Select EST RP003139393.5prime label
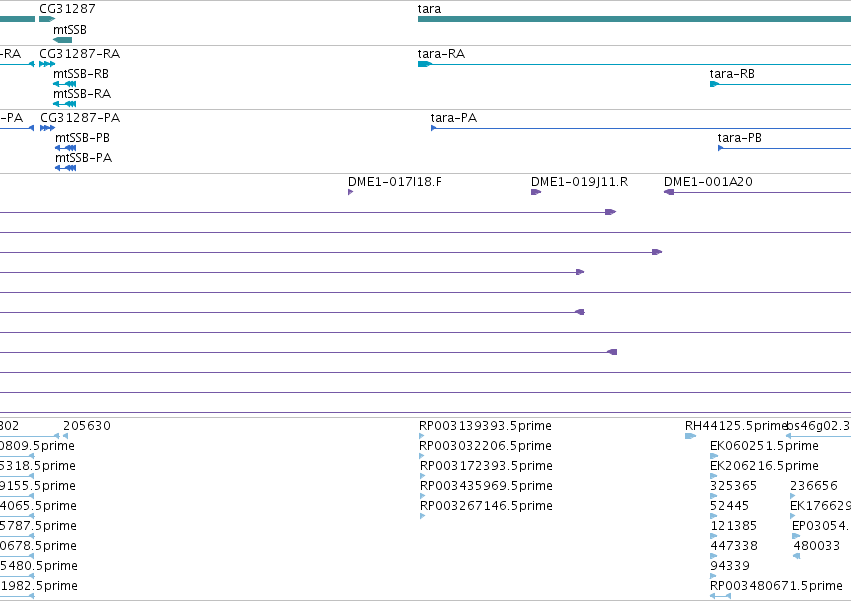 [486, 426]
